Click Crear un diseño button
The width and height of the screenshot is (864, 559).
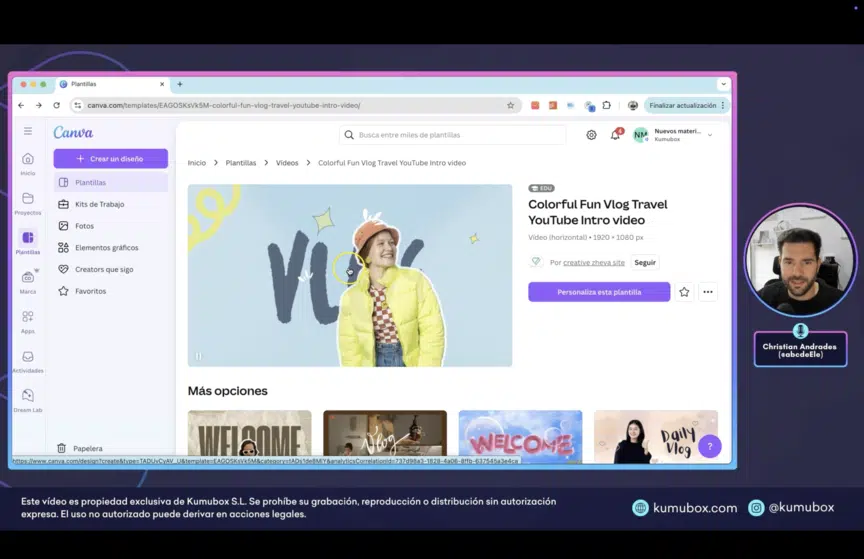111,159
